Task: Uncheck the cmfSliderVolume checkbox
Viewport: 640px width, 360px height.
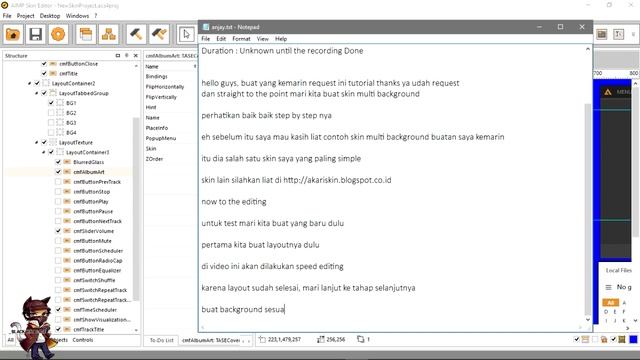Action: [x=58, y=231]
